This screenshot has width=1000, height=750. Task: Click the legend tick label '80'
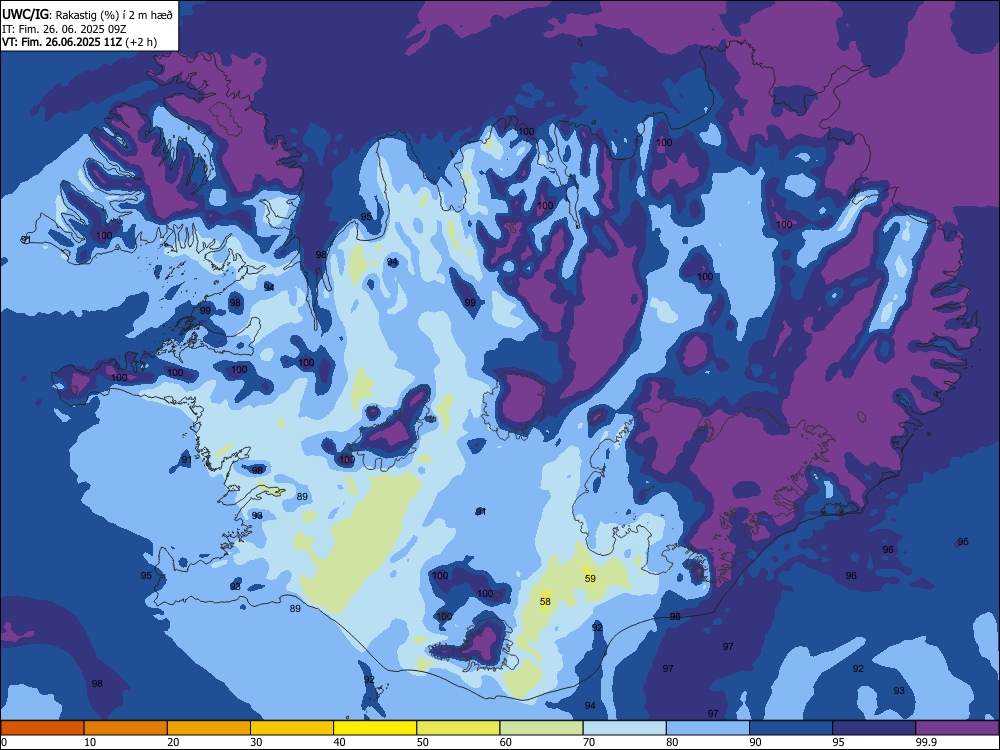672,742
